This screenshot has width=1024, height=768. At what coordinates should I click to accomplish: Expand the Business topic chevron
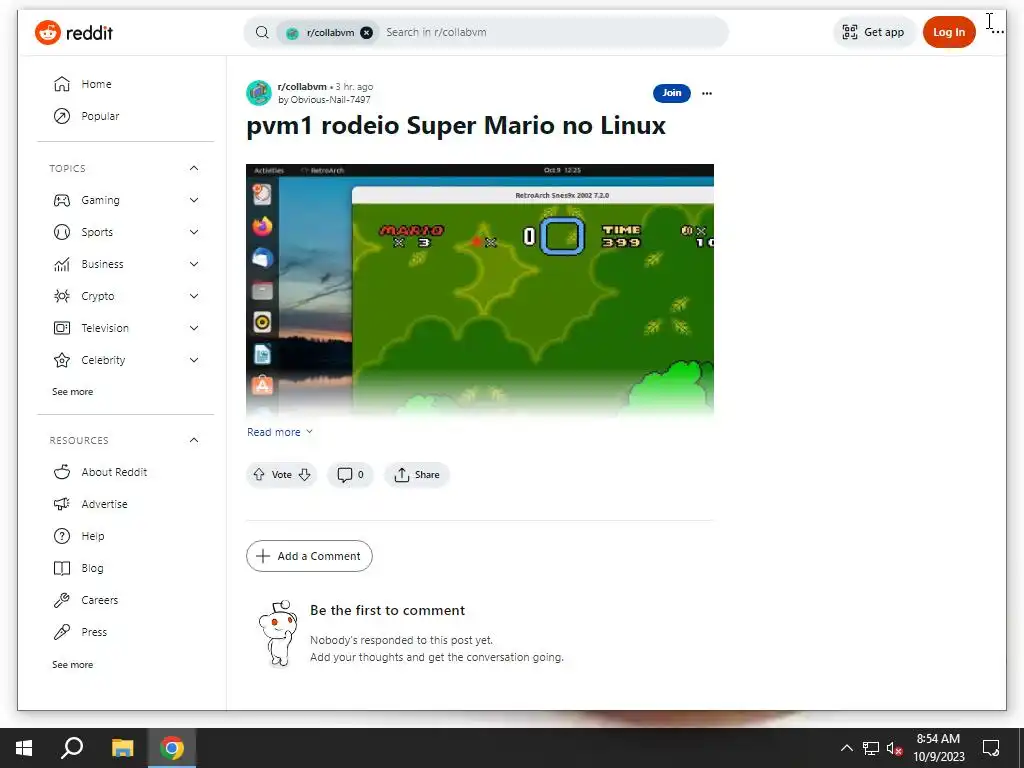point(194,264)
